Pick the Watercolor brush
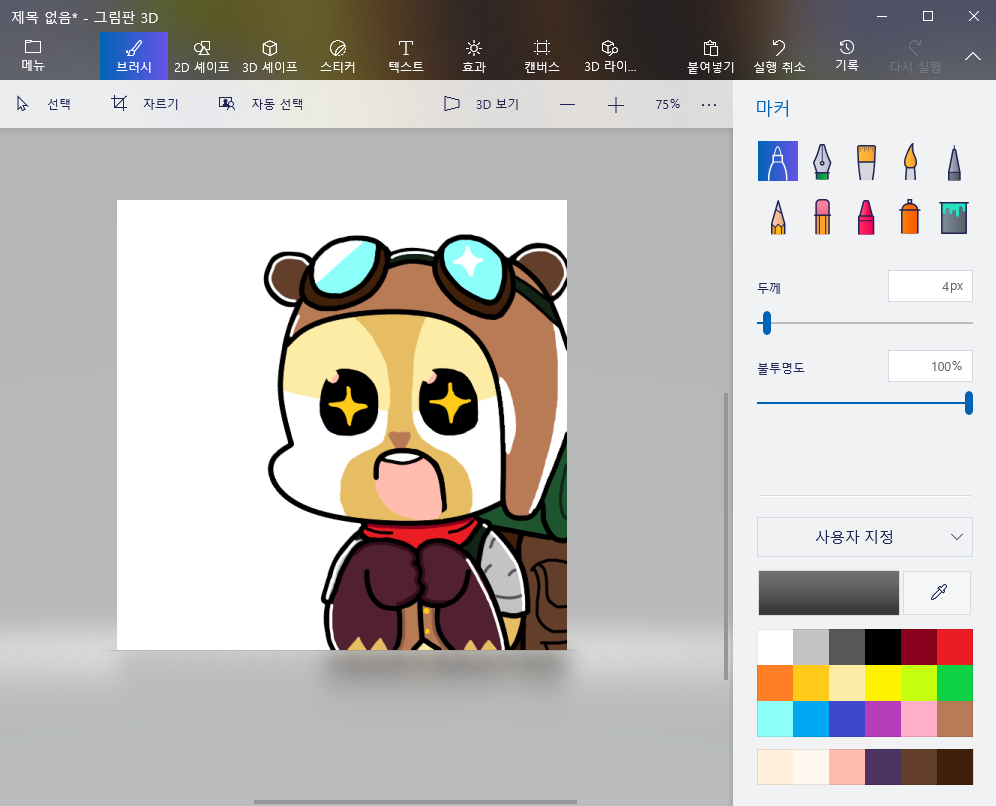Viewport: 996px width, 806px height. (910, 161)
